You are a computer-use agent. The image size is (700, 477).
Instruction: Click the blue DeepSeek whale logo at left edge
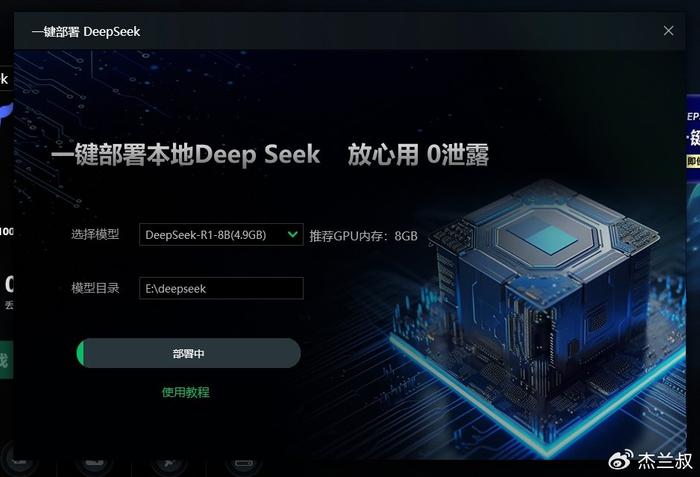6,114
